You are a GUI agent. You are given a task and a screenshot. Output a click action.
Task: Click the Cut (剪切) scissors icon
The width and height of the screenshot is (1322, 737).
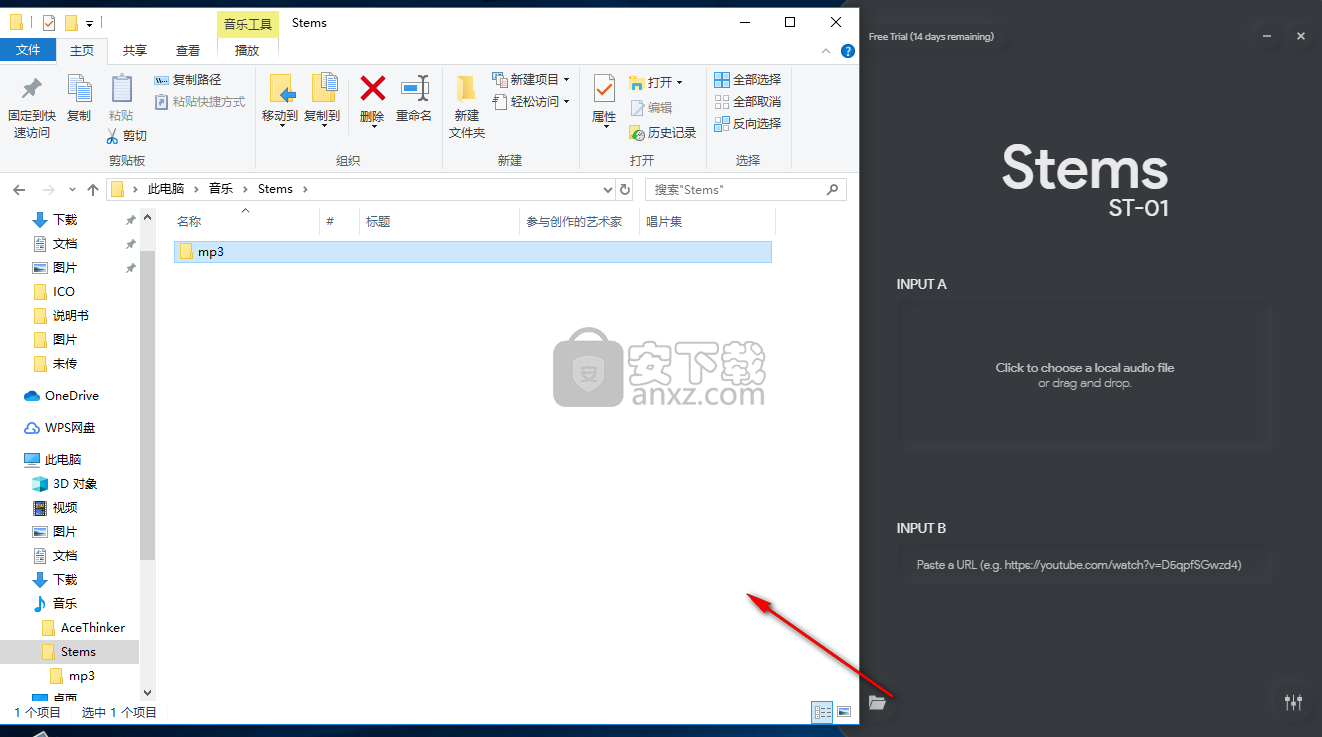pos(127,136)
